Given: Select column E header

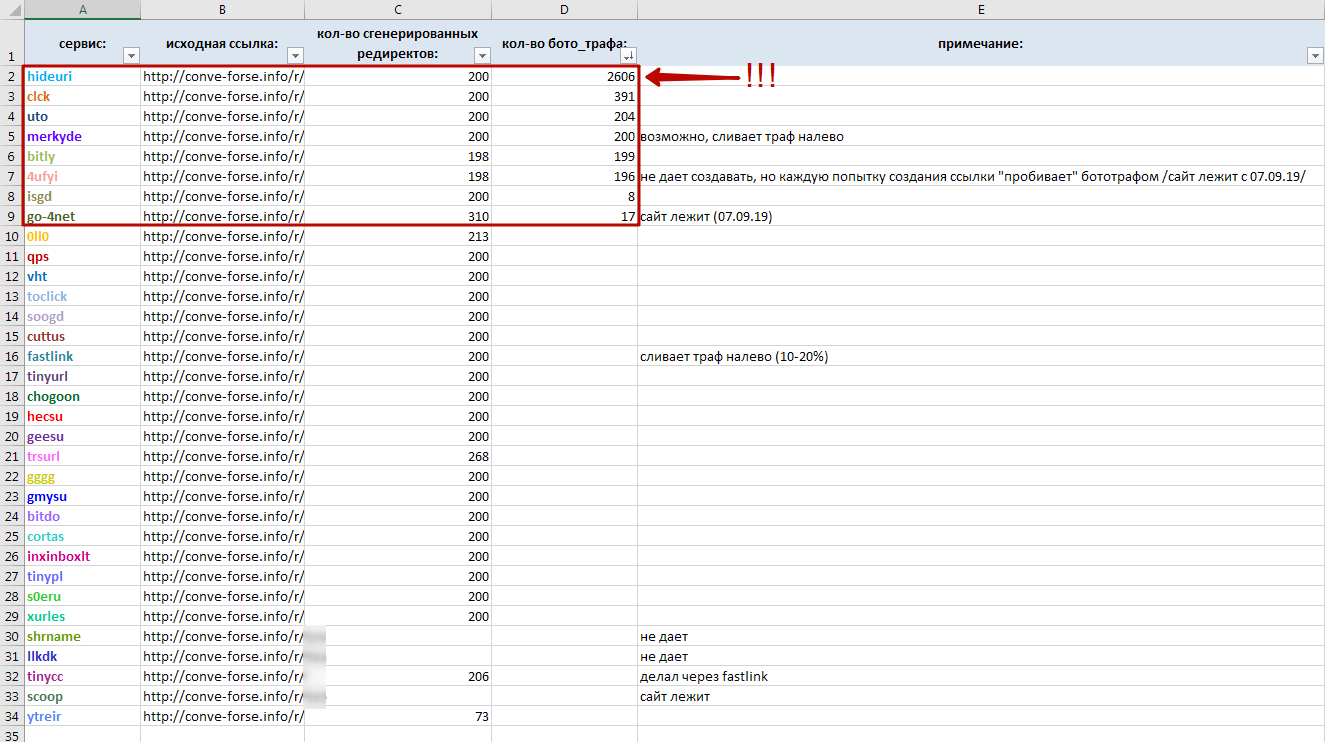Looking at the screenshot, I should (981, 9).
